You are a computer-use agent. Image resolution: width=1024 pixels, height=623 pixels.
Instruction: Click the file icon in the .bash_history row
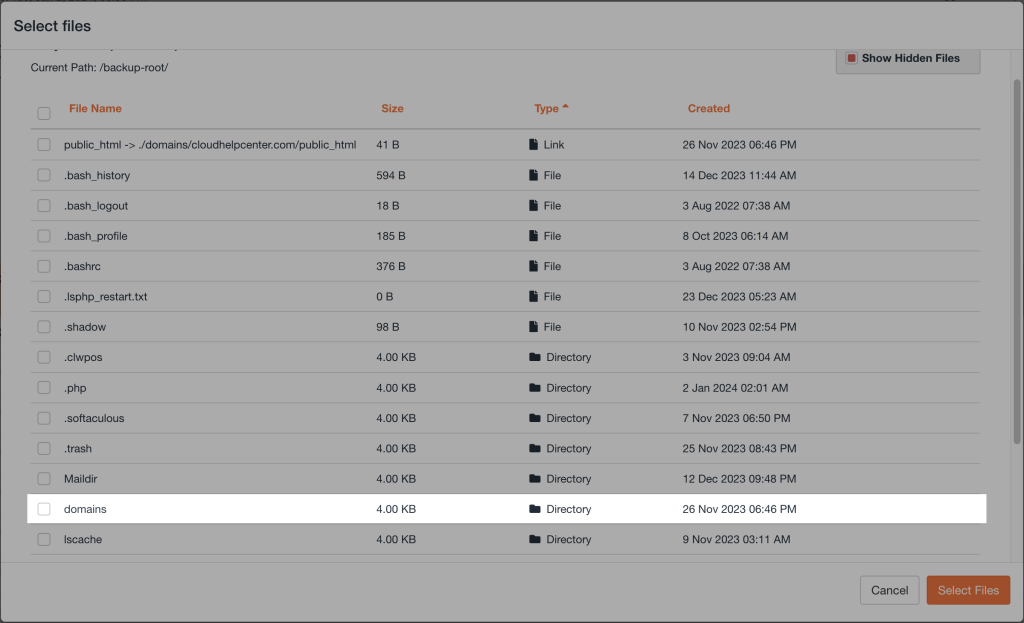pyautogui.click(x=534, y=176)
